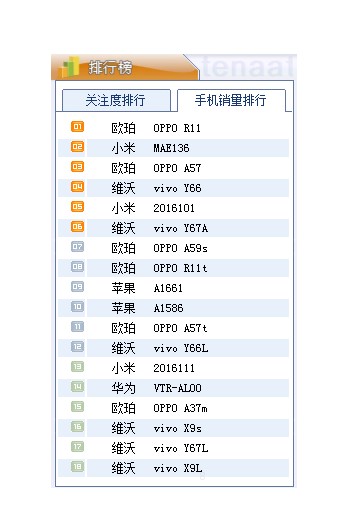Click brand 小米 in 2016111 row
The height and width of the screenshot is (528, 362).
(x=124, y=368)
